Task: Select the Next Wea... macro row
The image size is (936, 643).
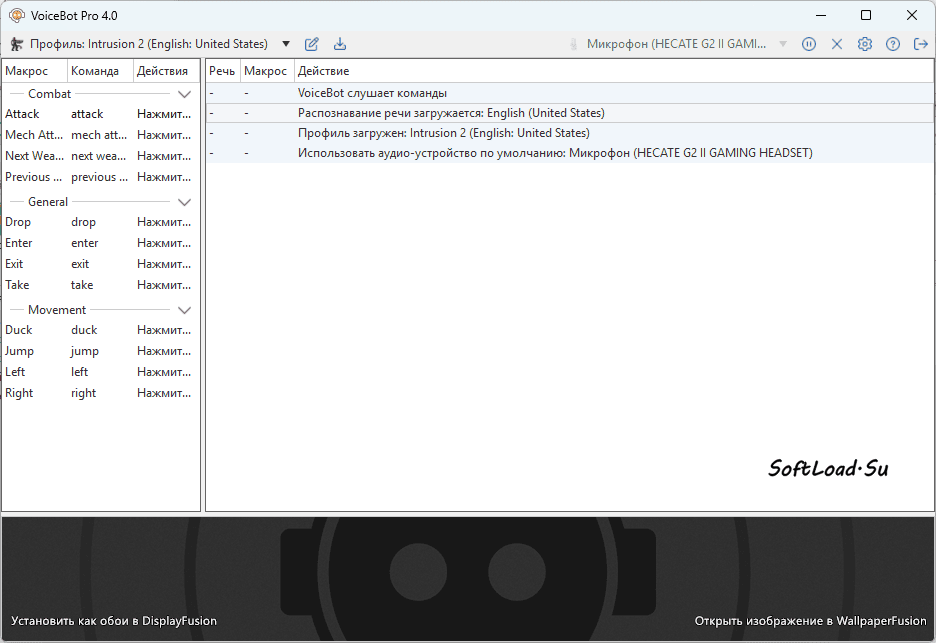Action: tap(101, 156)
